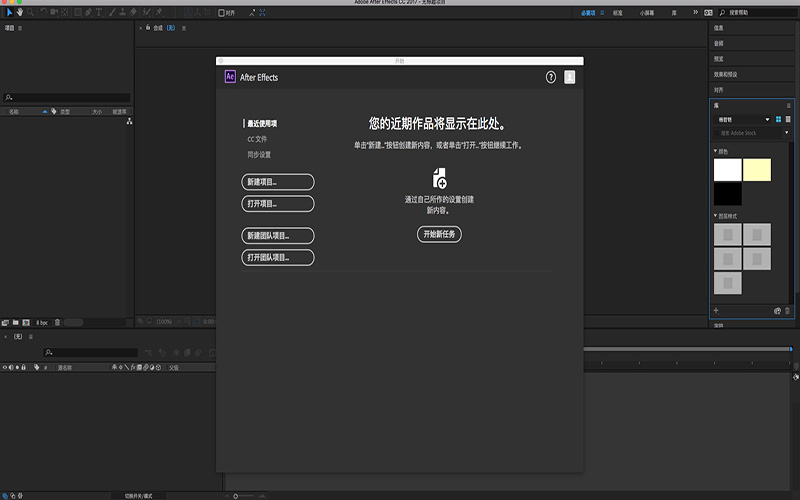
Task: Click the 新建项目 button
Action: [x=278, y=182]
